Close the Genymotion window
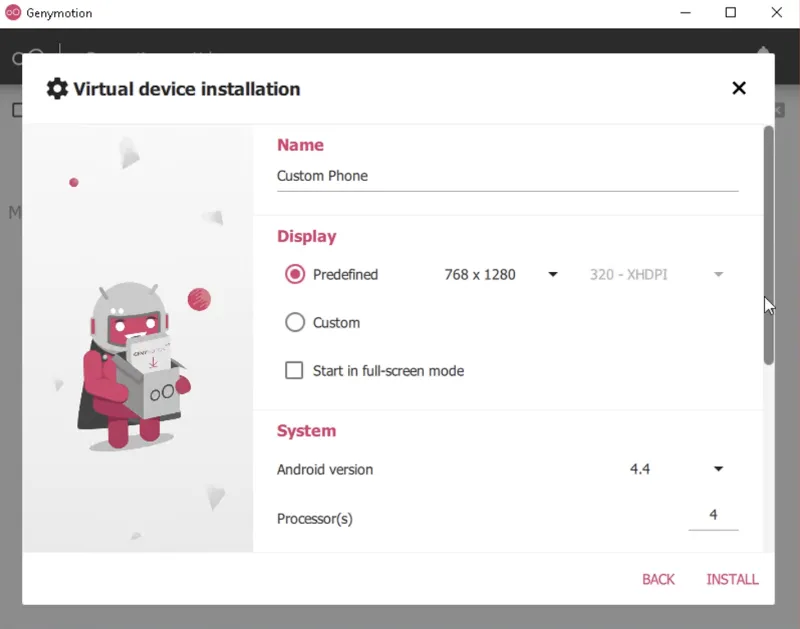 777,13
